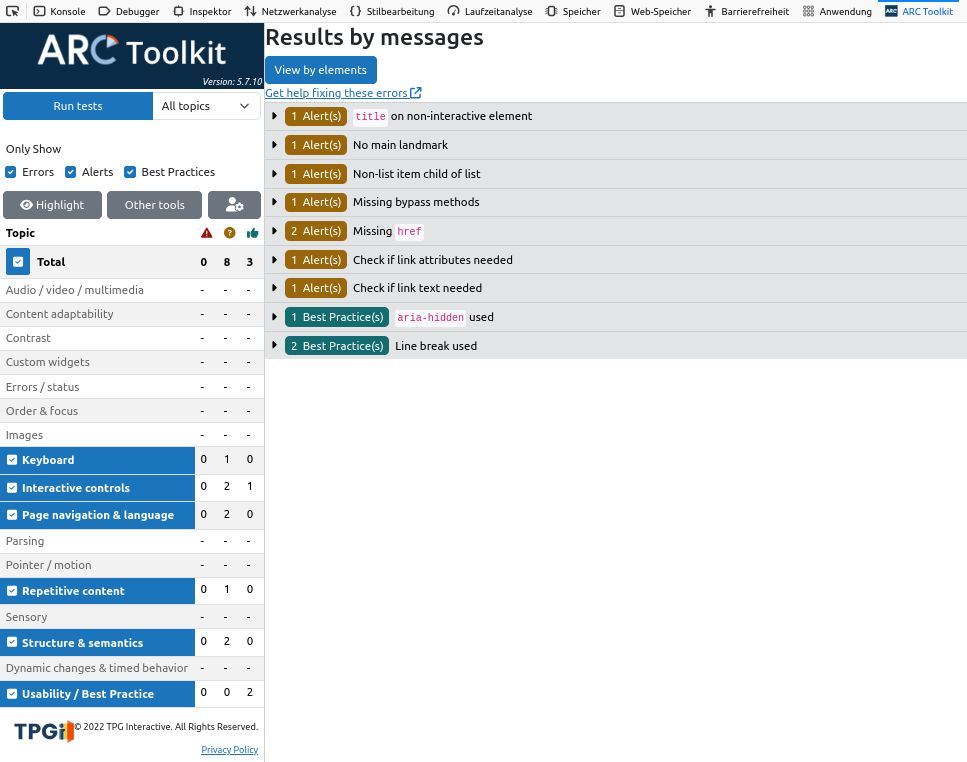This screenshot has height=762, width=967.
Task: Click the View by elements button
Action: (320, 70)
